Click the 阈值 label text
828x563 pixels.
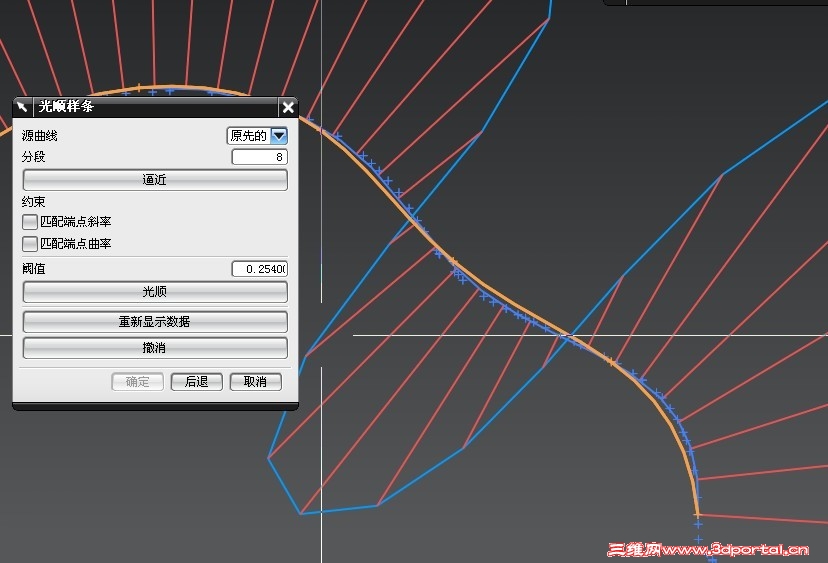pos(34,269)
